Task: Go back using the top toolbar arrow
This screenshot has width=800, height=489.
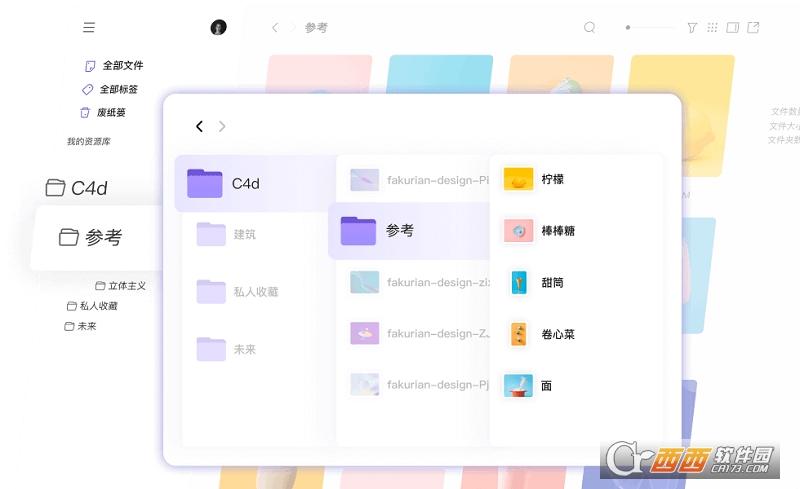Action: click(275, 28)
